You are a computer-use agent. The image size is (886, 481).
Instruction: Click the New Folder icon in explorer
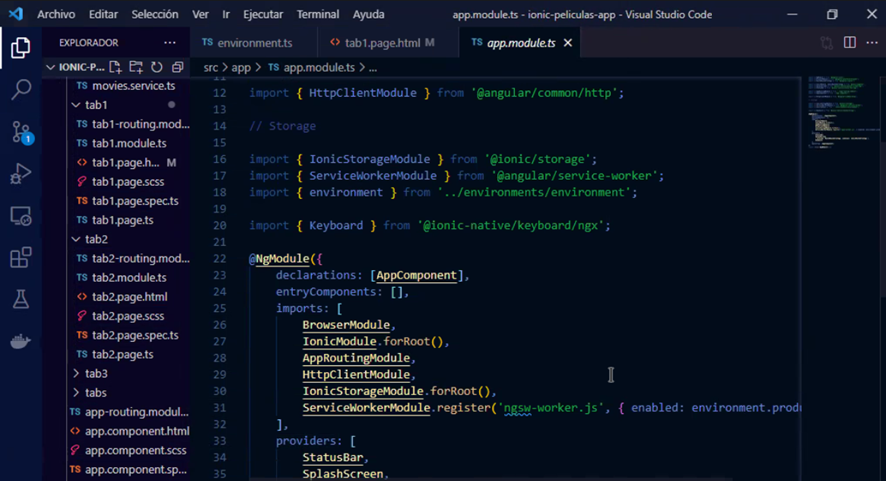pos(136,67)
